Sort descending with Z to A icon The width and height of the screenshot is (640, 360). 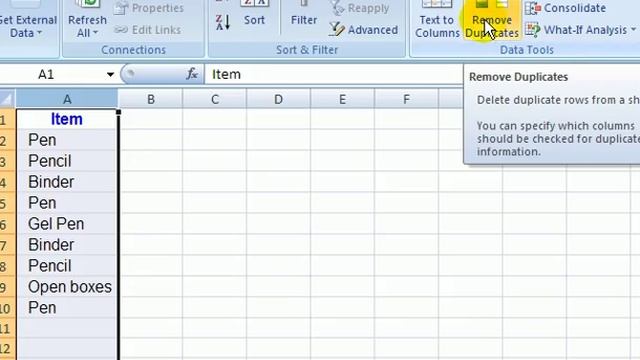[x=223, y=22]
